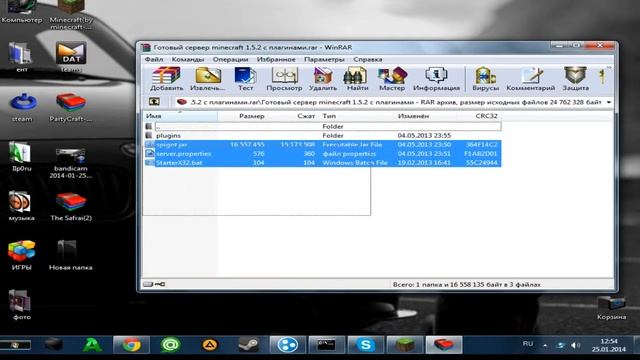Image resolution: width=640 pixels, height=360 pixels.
Task: Select the steam desktop icon
Action: tap(22, 107)
